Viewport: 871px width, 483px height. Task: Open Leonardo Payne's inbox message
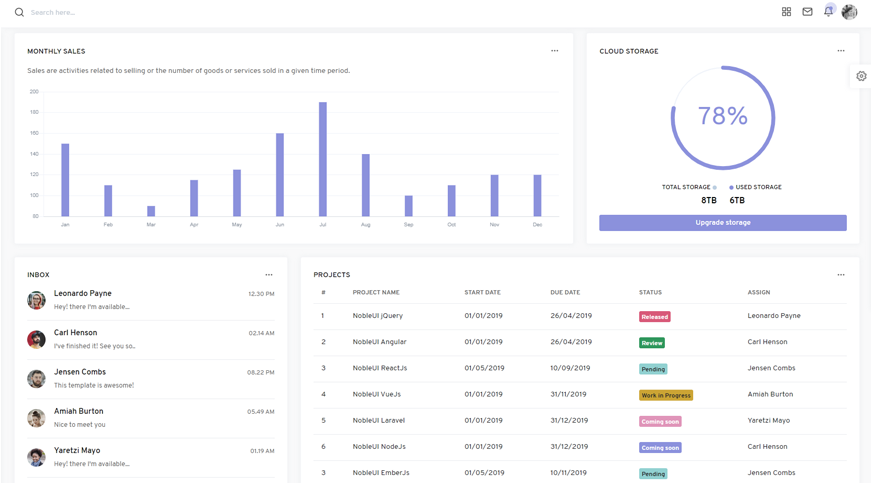[150, 300]
